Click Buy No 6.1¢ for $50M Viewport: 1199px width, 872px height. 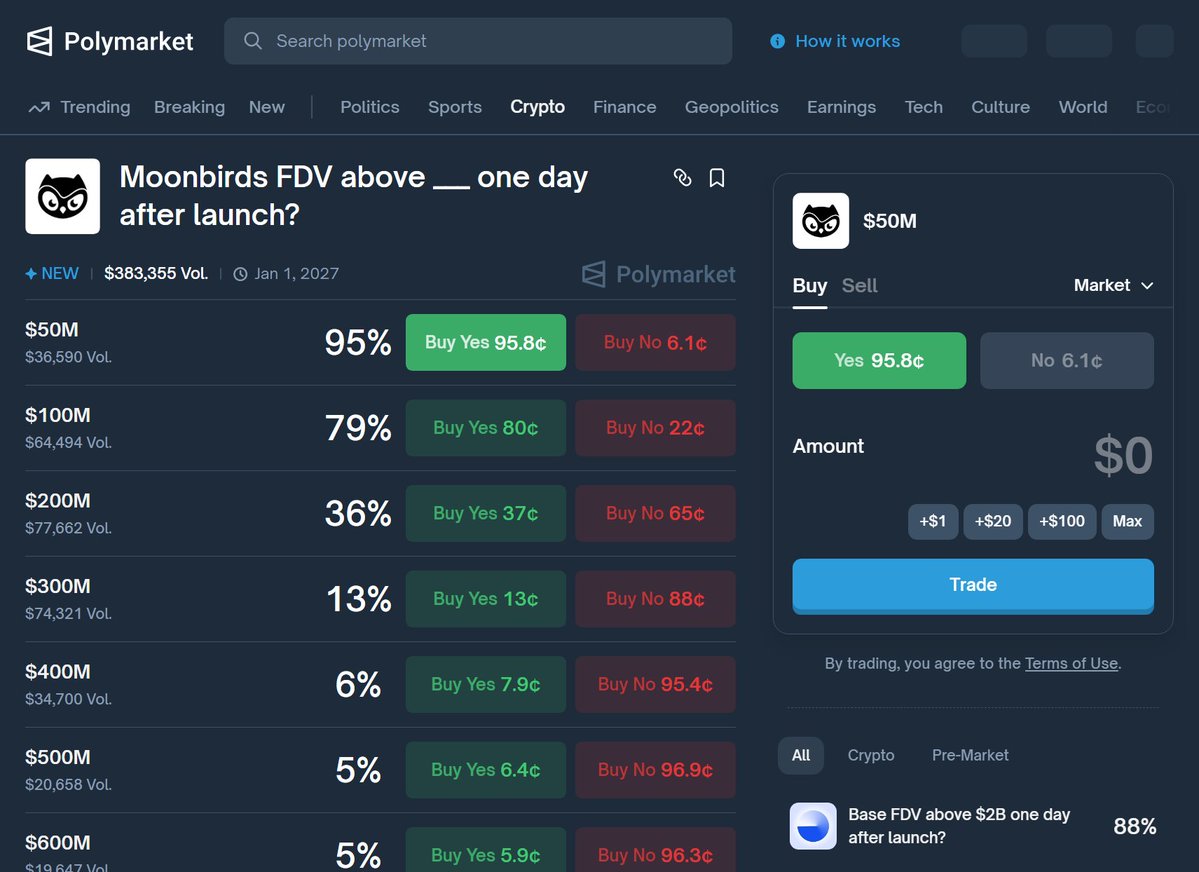[x=655, y=343]
